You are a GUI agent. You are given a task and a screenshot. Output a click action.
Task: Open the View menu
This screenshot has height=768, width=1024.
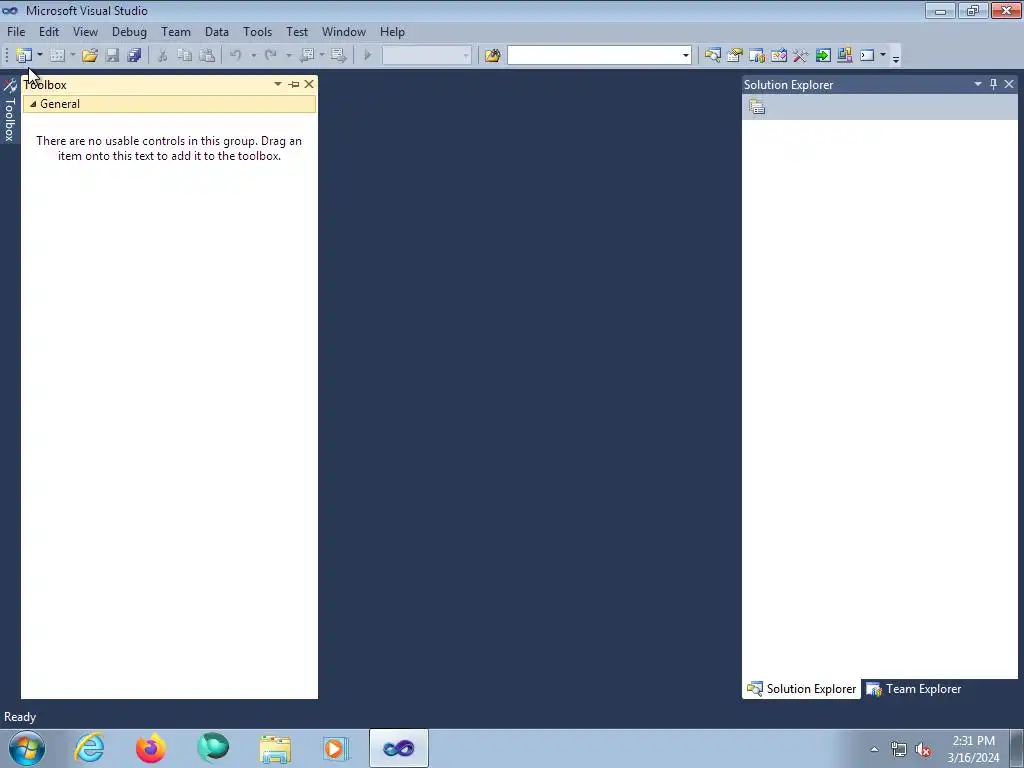86,31
